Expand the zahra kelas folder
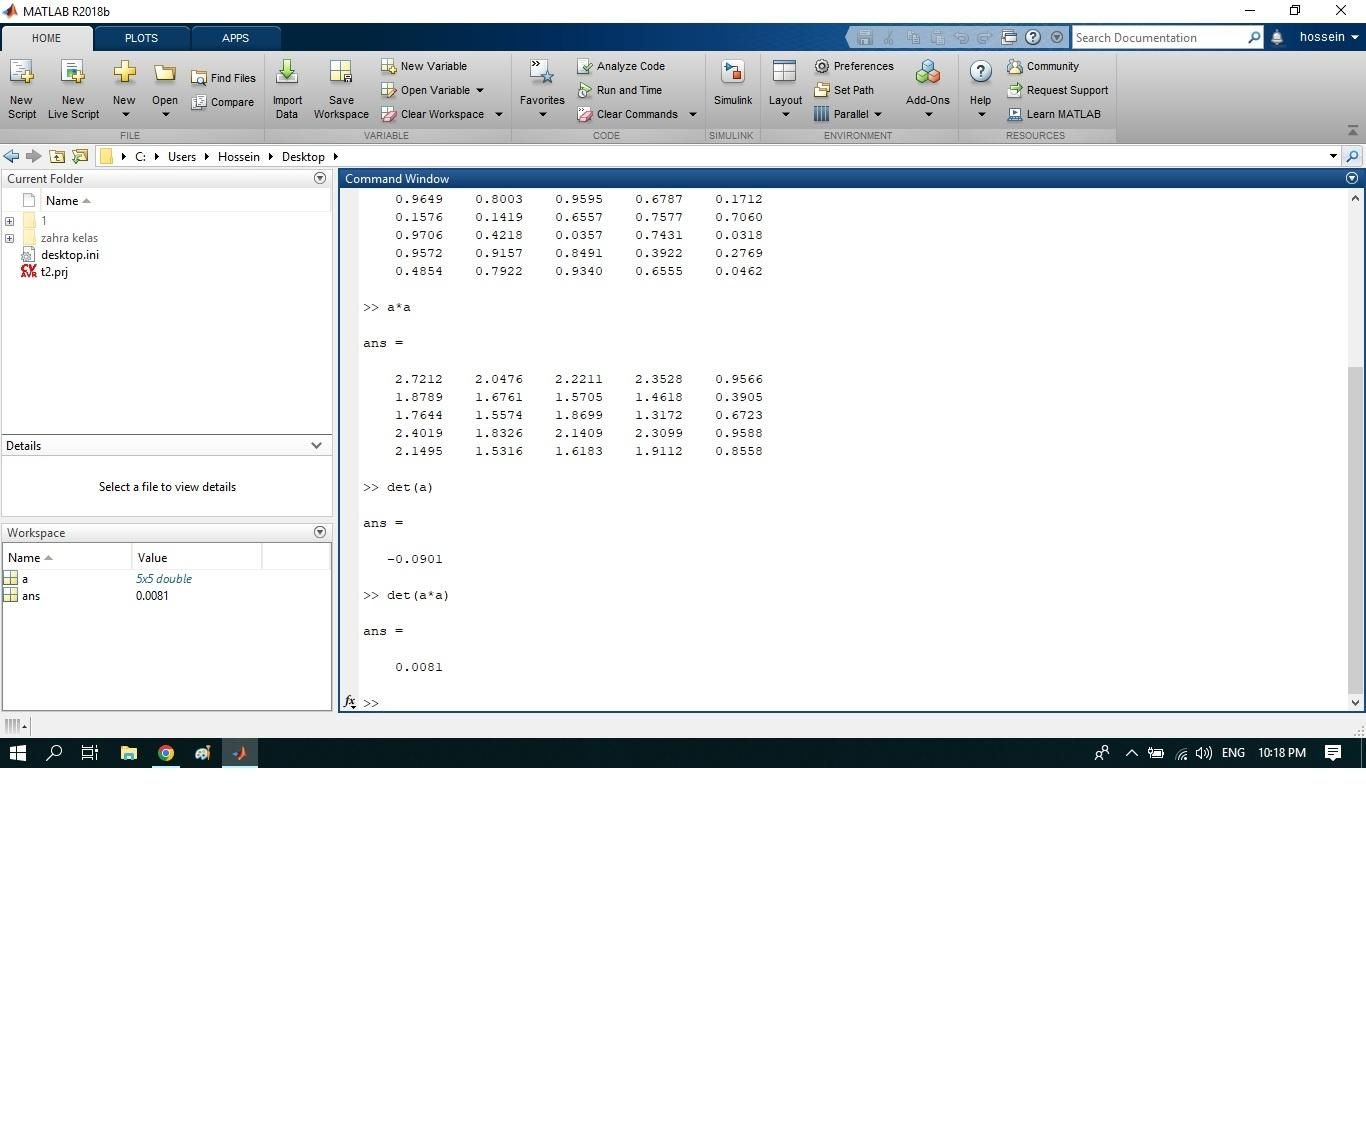The height and width of the screenshot is (1122, 1366). click(x=10, y=238)
